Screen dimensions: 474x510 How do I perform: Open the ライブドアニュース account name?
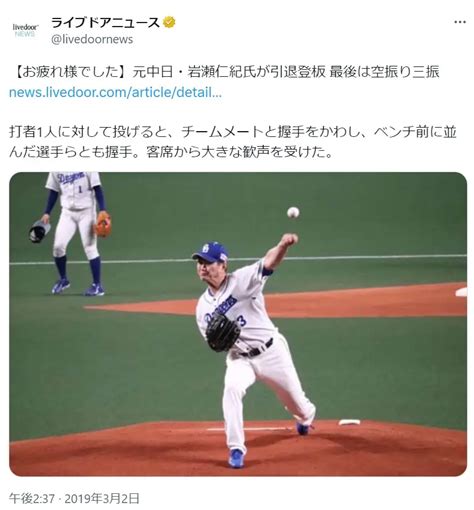point(106,22)
